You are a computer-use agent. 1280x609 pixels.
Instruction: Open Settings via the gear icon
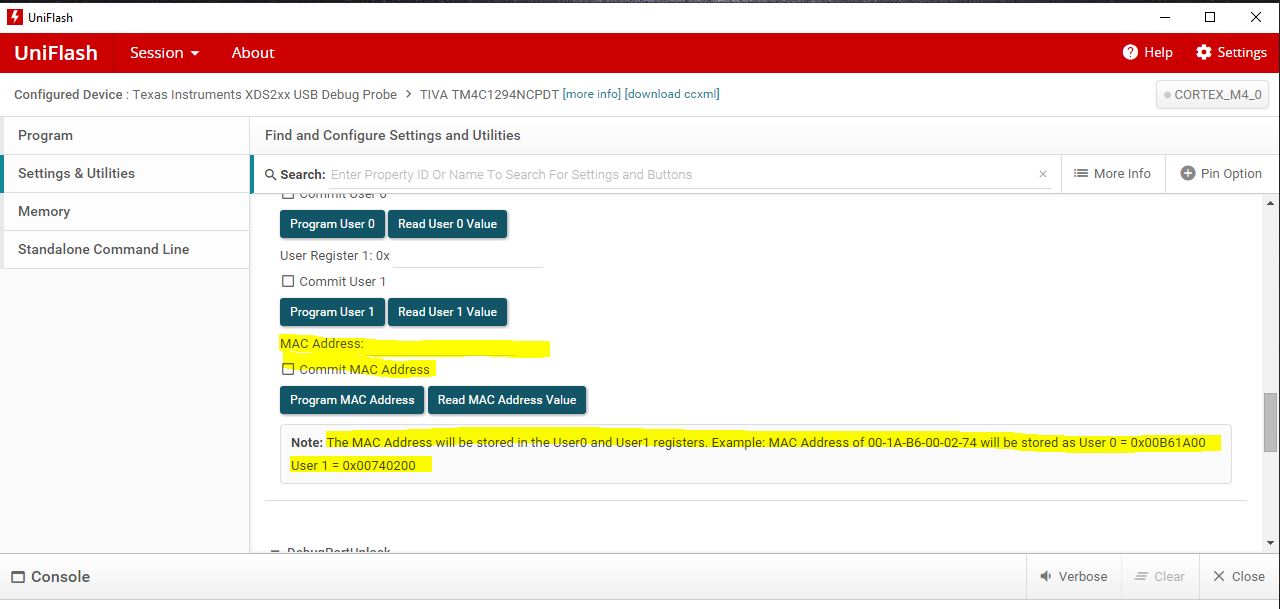pos(1204,52)
